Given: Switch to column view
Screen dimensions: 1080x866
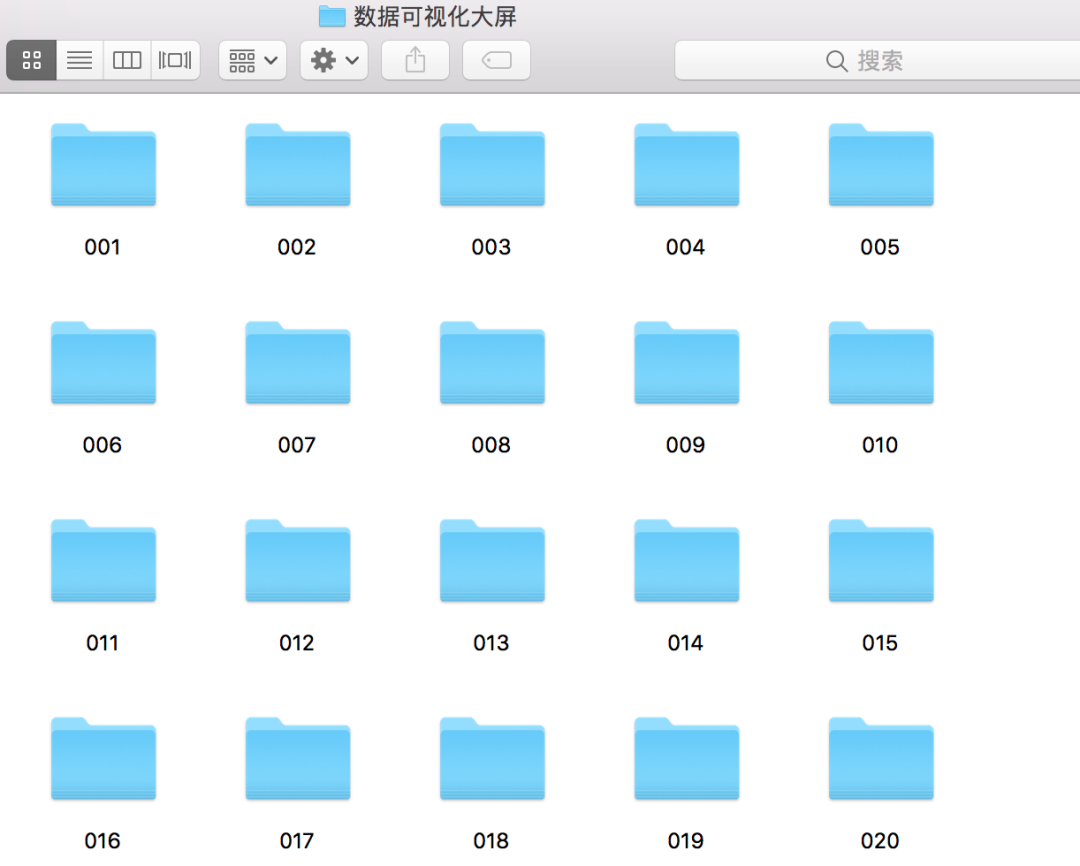Looking at the screenshot, I should pos(127,61).
